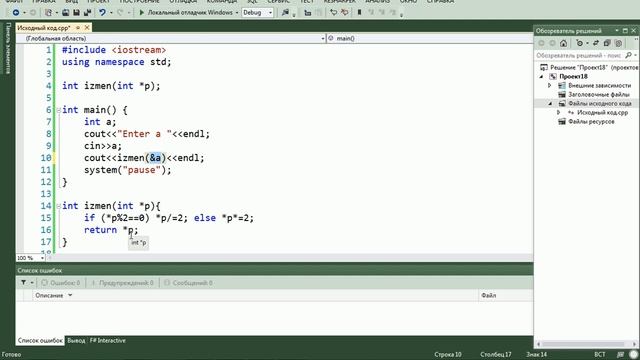Viewport: 640px width, 360px height.
Task: Switch to the Список ошибок tab
Action: coord(40,340)
